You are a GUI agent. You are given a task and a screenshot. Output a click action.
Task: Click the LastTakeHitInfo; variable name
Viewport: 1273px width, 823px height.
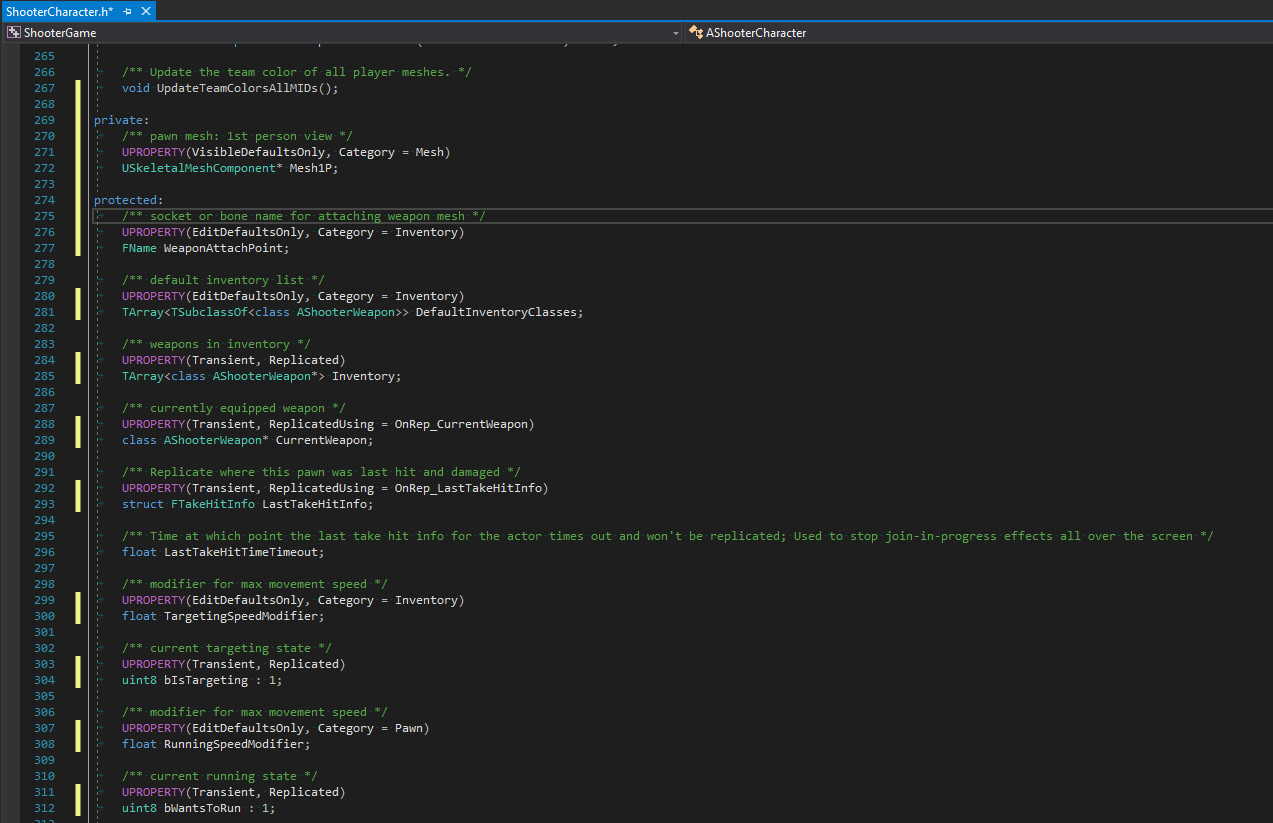(317, 504)
